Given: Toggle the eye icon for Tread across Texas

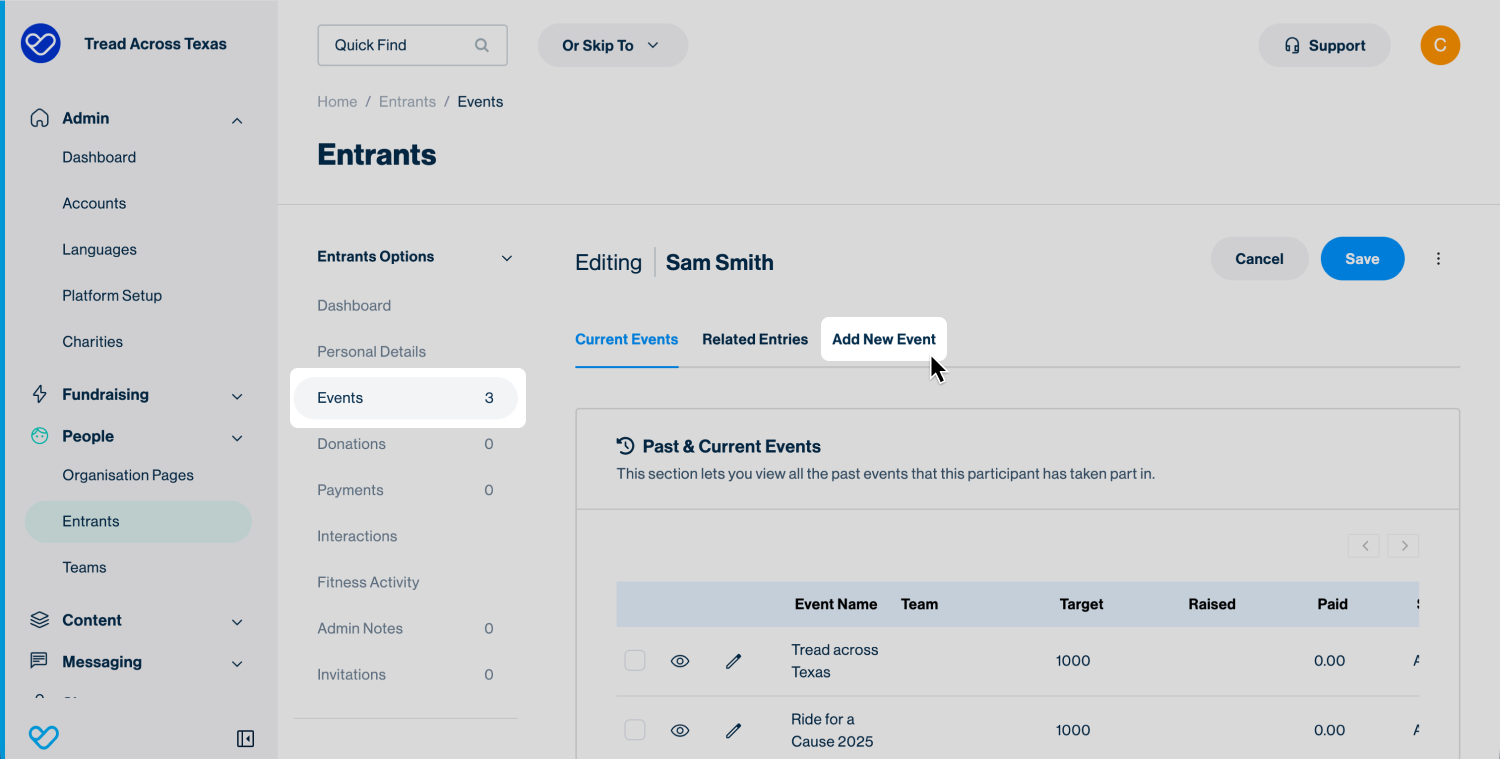Looking at the screenshot, I should (680, 661).
